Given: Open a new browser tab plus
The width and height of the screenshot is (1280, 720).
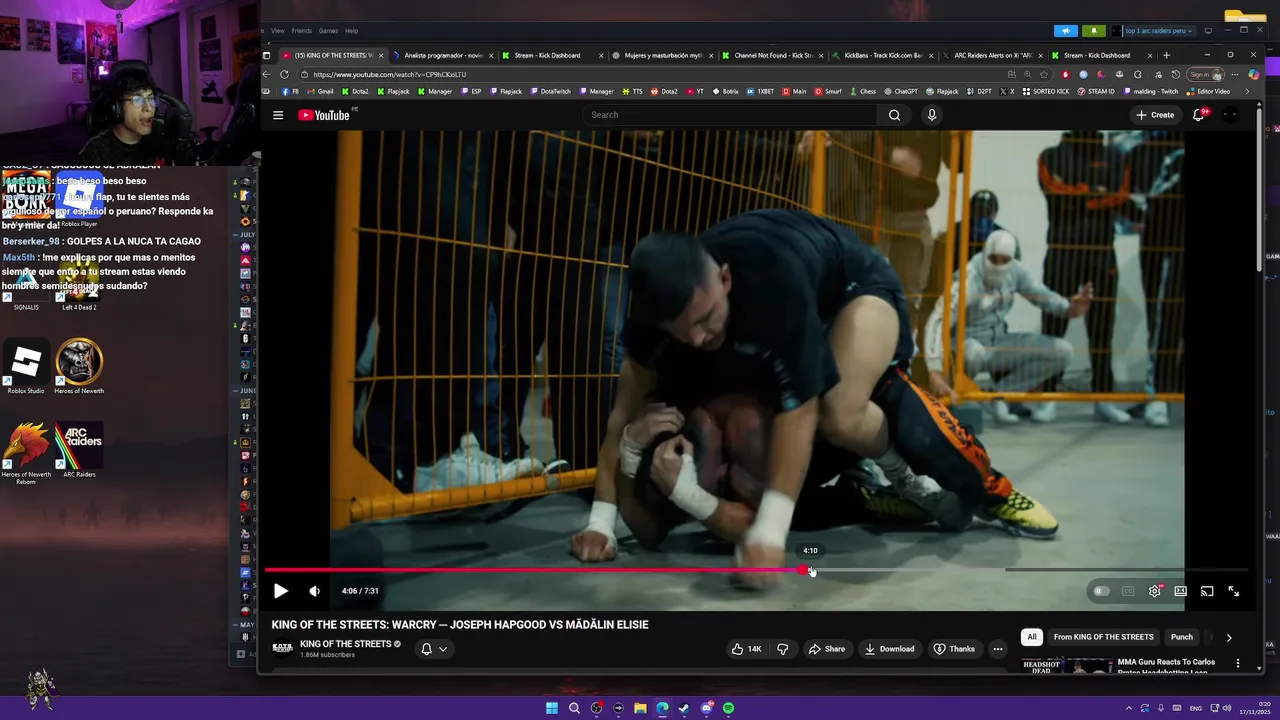Looking at the screenshot, I should (x=1166, y=56).
